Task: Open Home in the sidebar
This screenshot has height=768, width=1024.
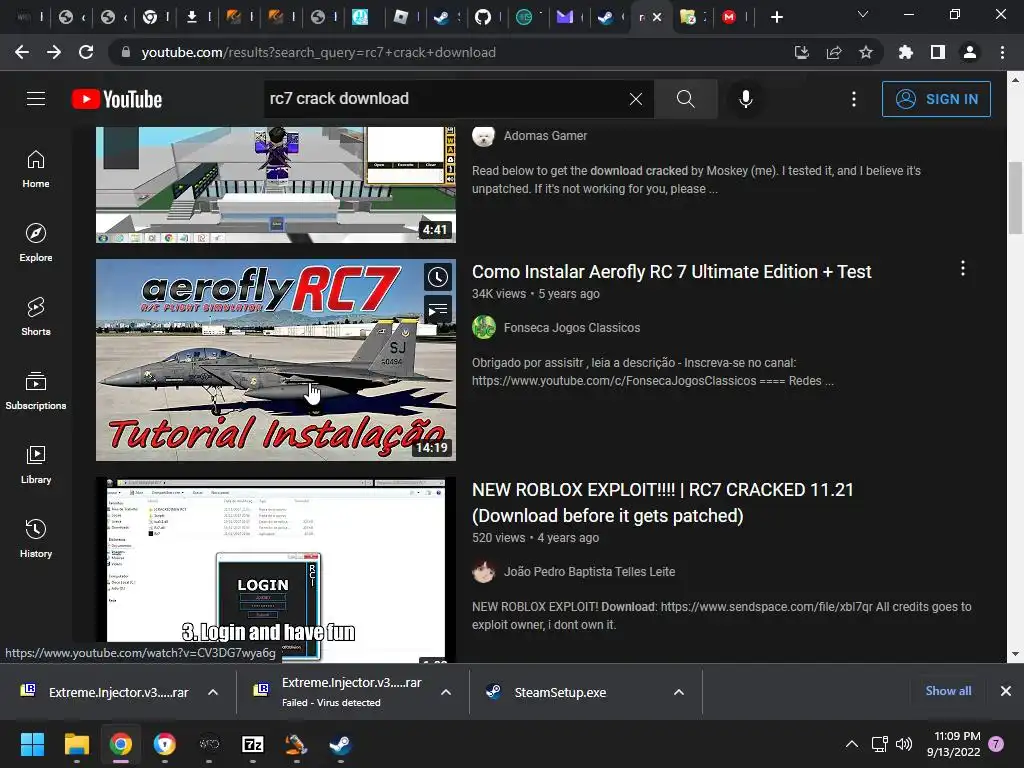Action: click(x=36, y=169)
